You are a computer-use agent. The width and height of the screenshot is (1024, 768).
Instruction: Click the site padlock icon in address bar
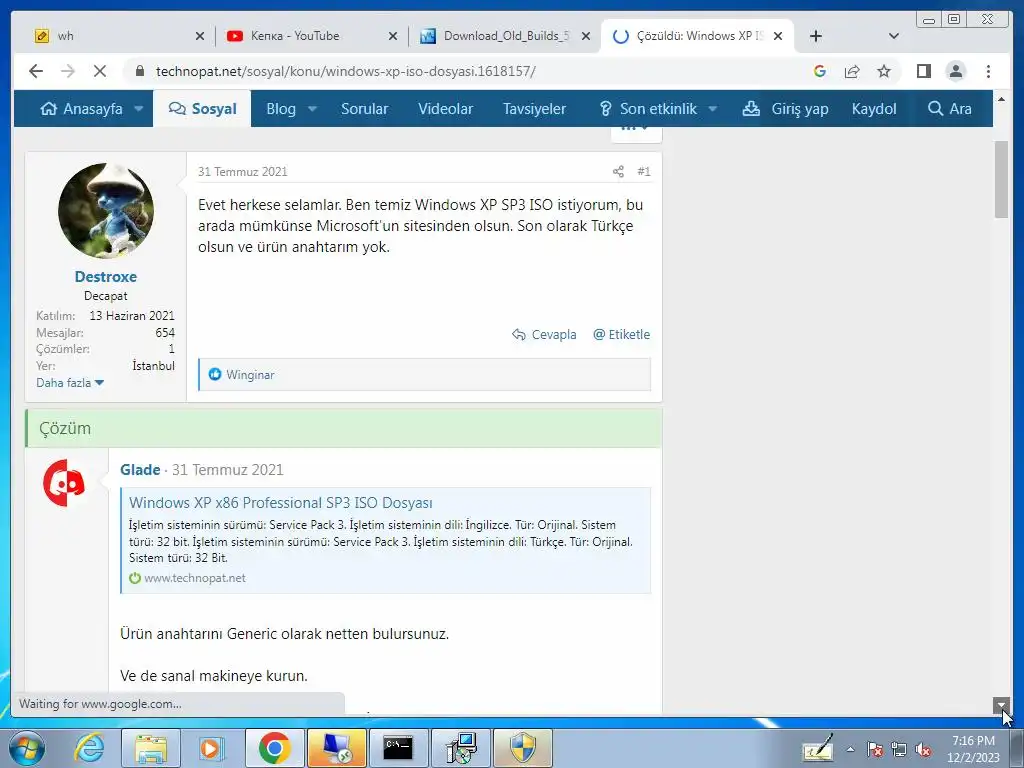point(140,71)
